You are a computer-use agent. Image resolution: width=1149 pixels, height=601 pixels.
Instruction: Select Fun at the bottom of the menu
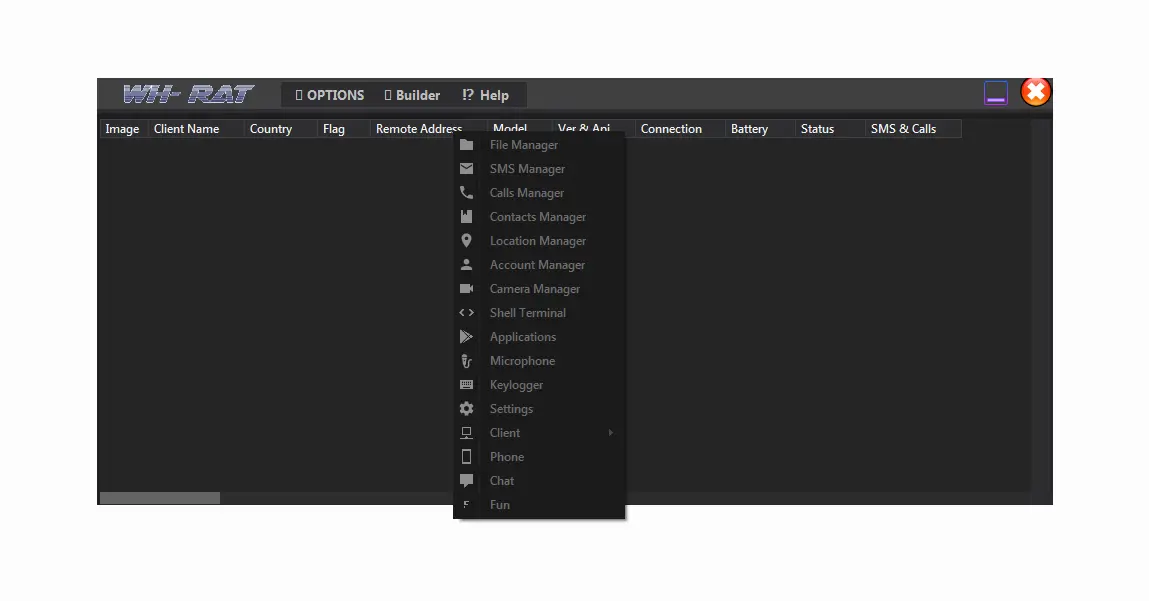(498, 504)
